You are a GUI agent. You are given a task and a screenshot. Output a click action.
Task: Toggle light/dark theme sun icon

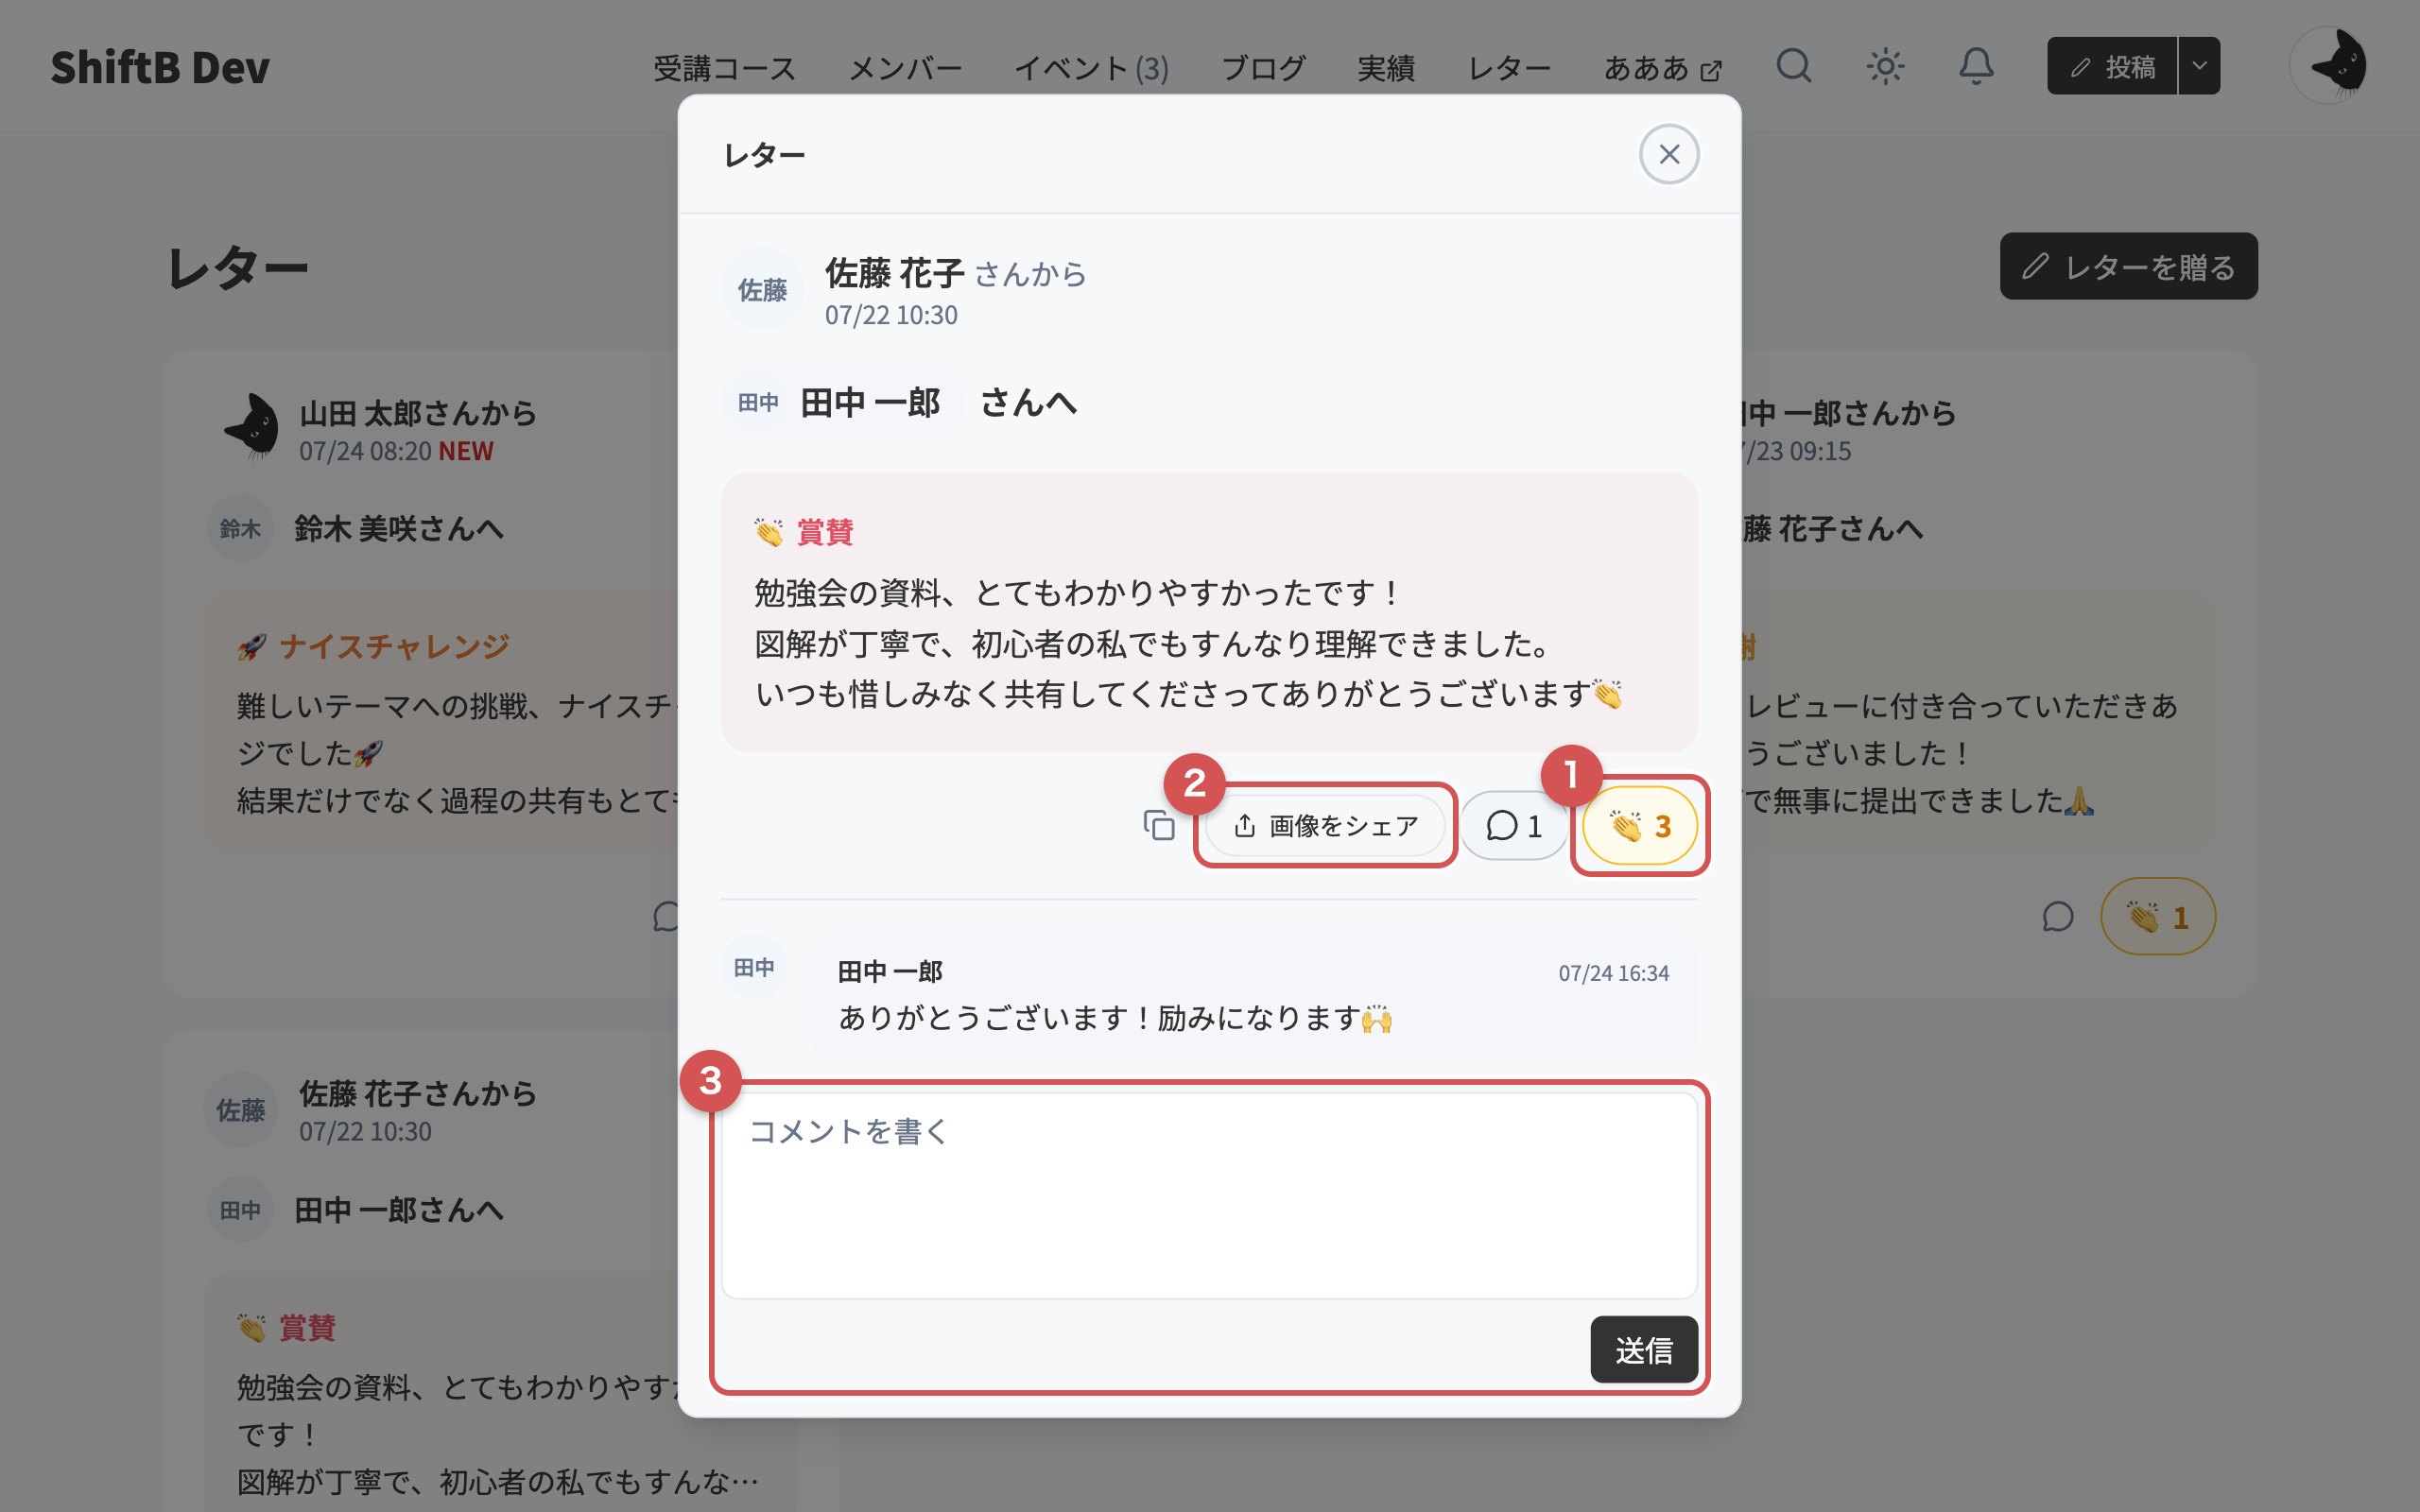(x=1885, y=66)
